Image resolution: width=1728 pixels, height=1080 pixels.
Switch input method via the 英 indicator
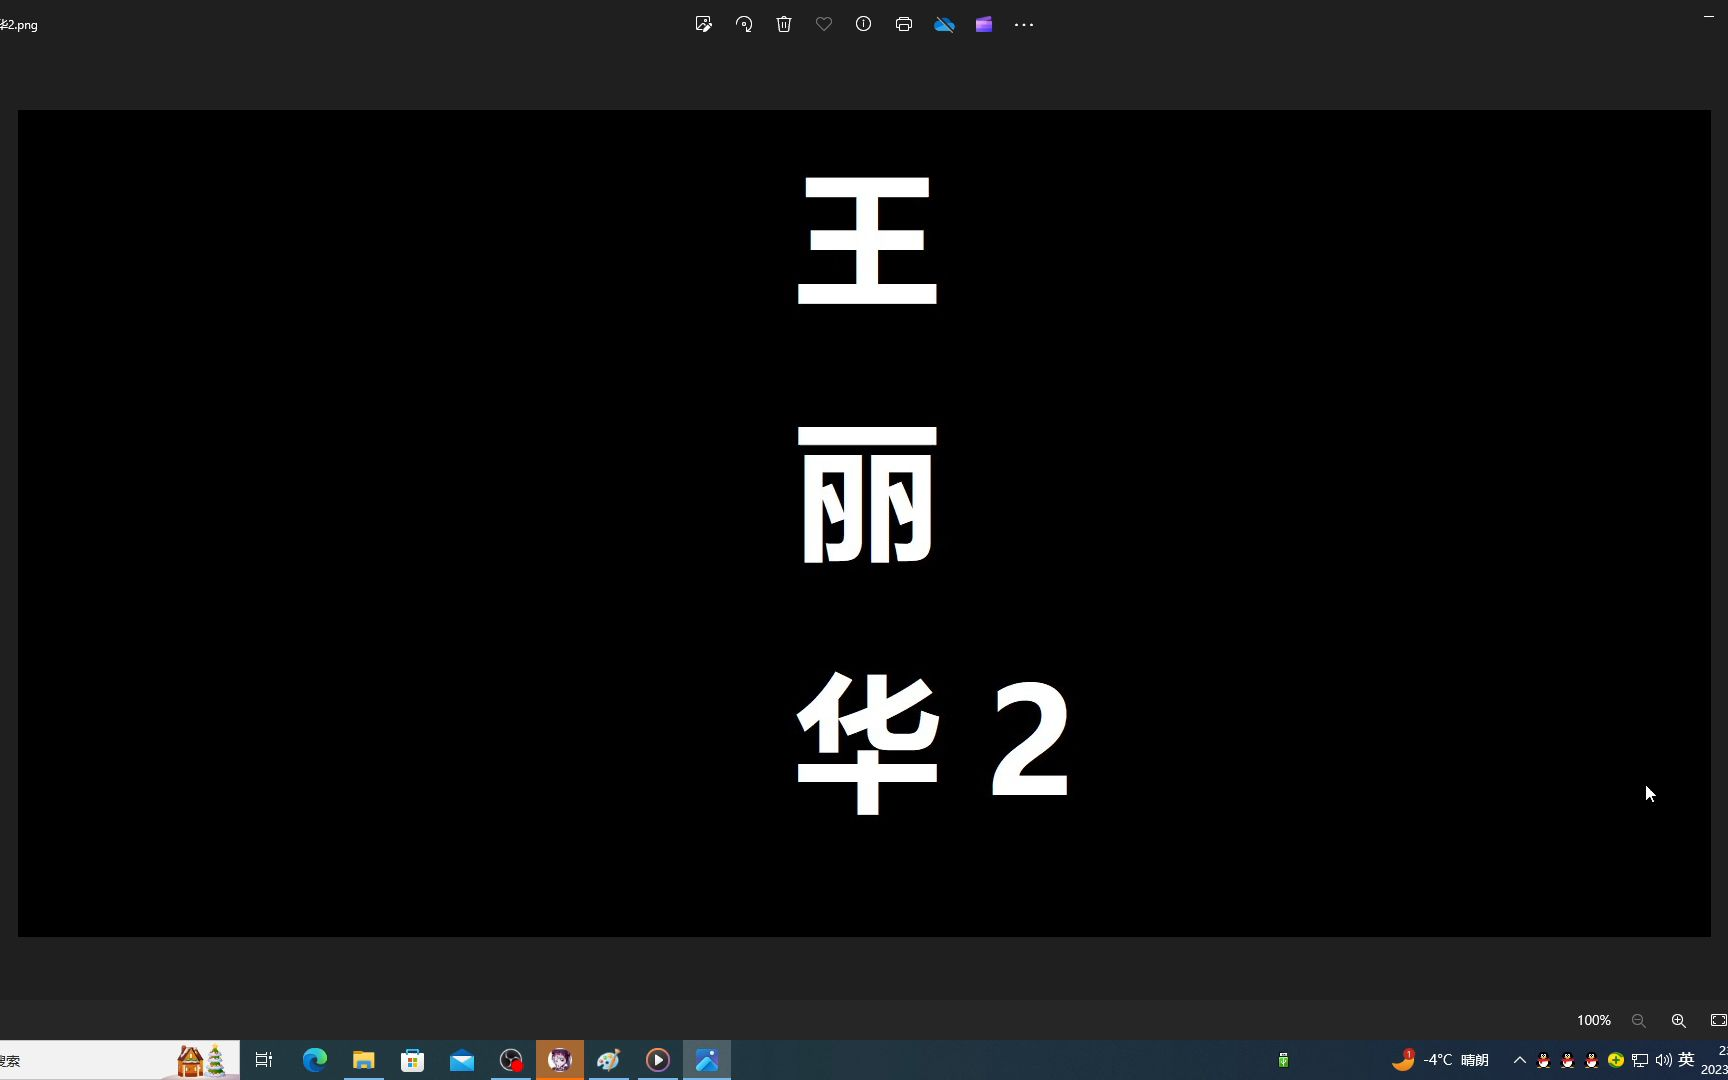[x=1686, y=1060]
